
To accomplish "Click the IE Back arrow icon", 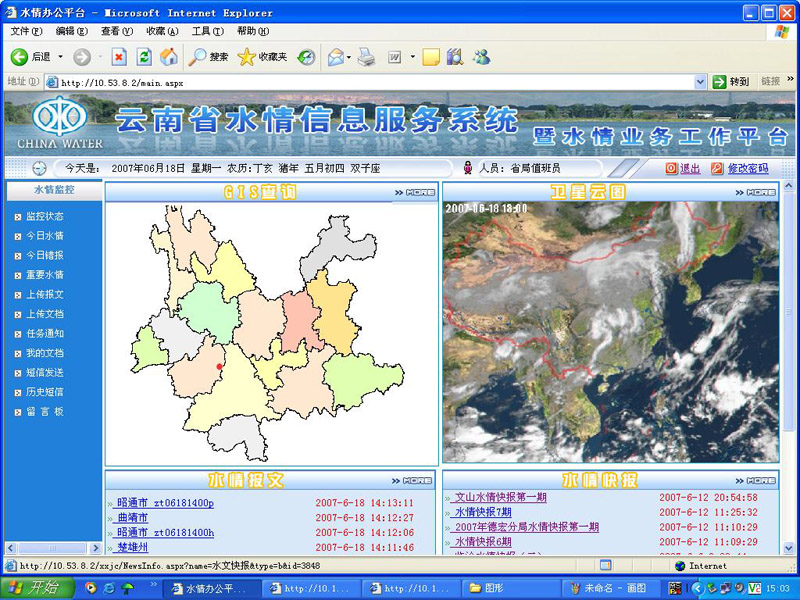I will tap(19, 57).
